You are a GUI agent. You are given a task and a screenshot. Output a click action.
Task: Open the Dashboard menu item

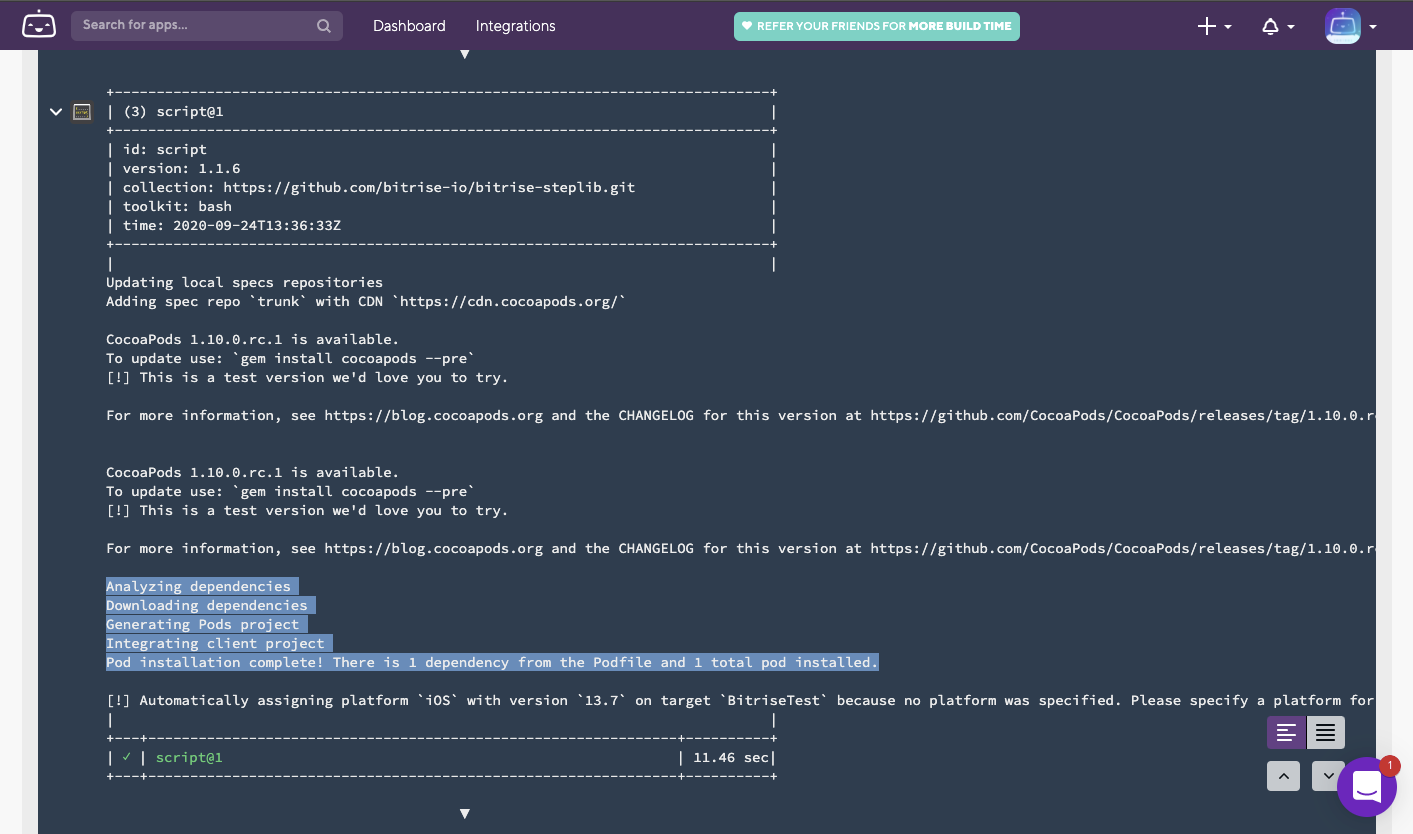click(409, 26)
